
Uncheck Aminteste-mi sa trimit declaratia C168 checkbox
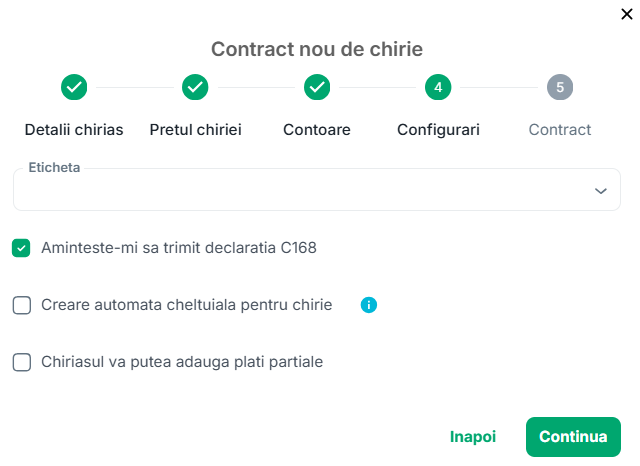click(21, 248)
